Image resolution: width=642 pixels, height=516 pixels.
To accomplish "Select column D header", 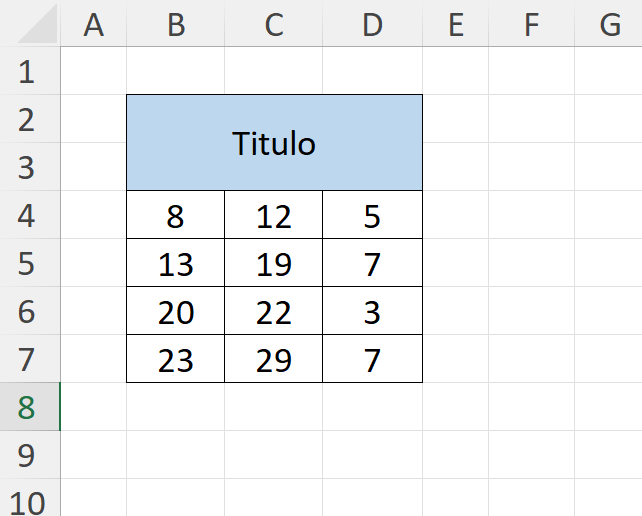I will point(372,25).
